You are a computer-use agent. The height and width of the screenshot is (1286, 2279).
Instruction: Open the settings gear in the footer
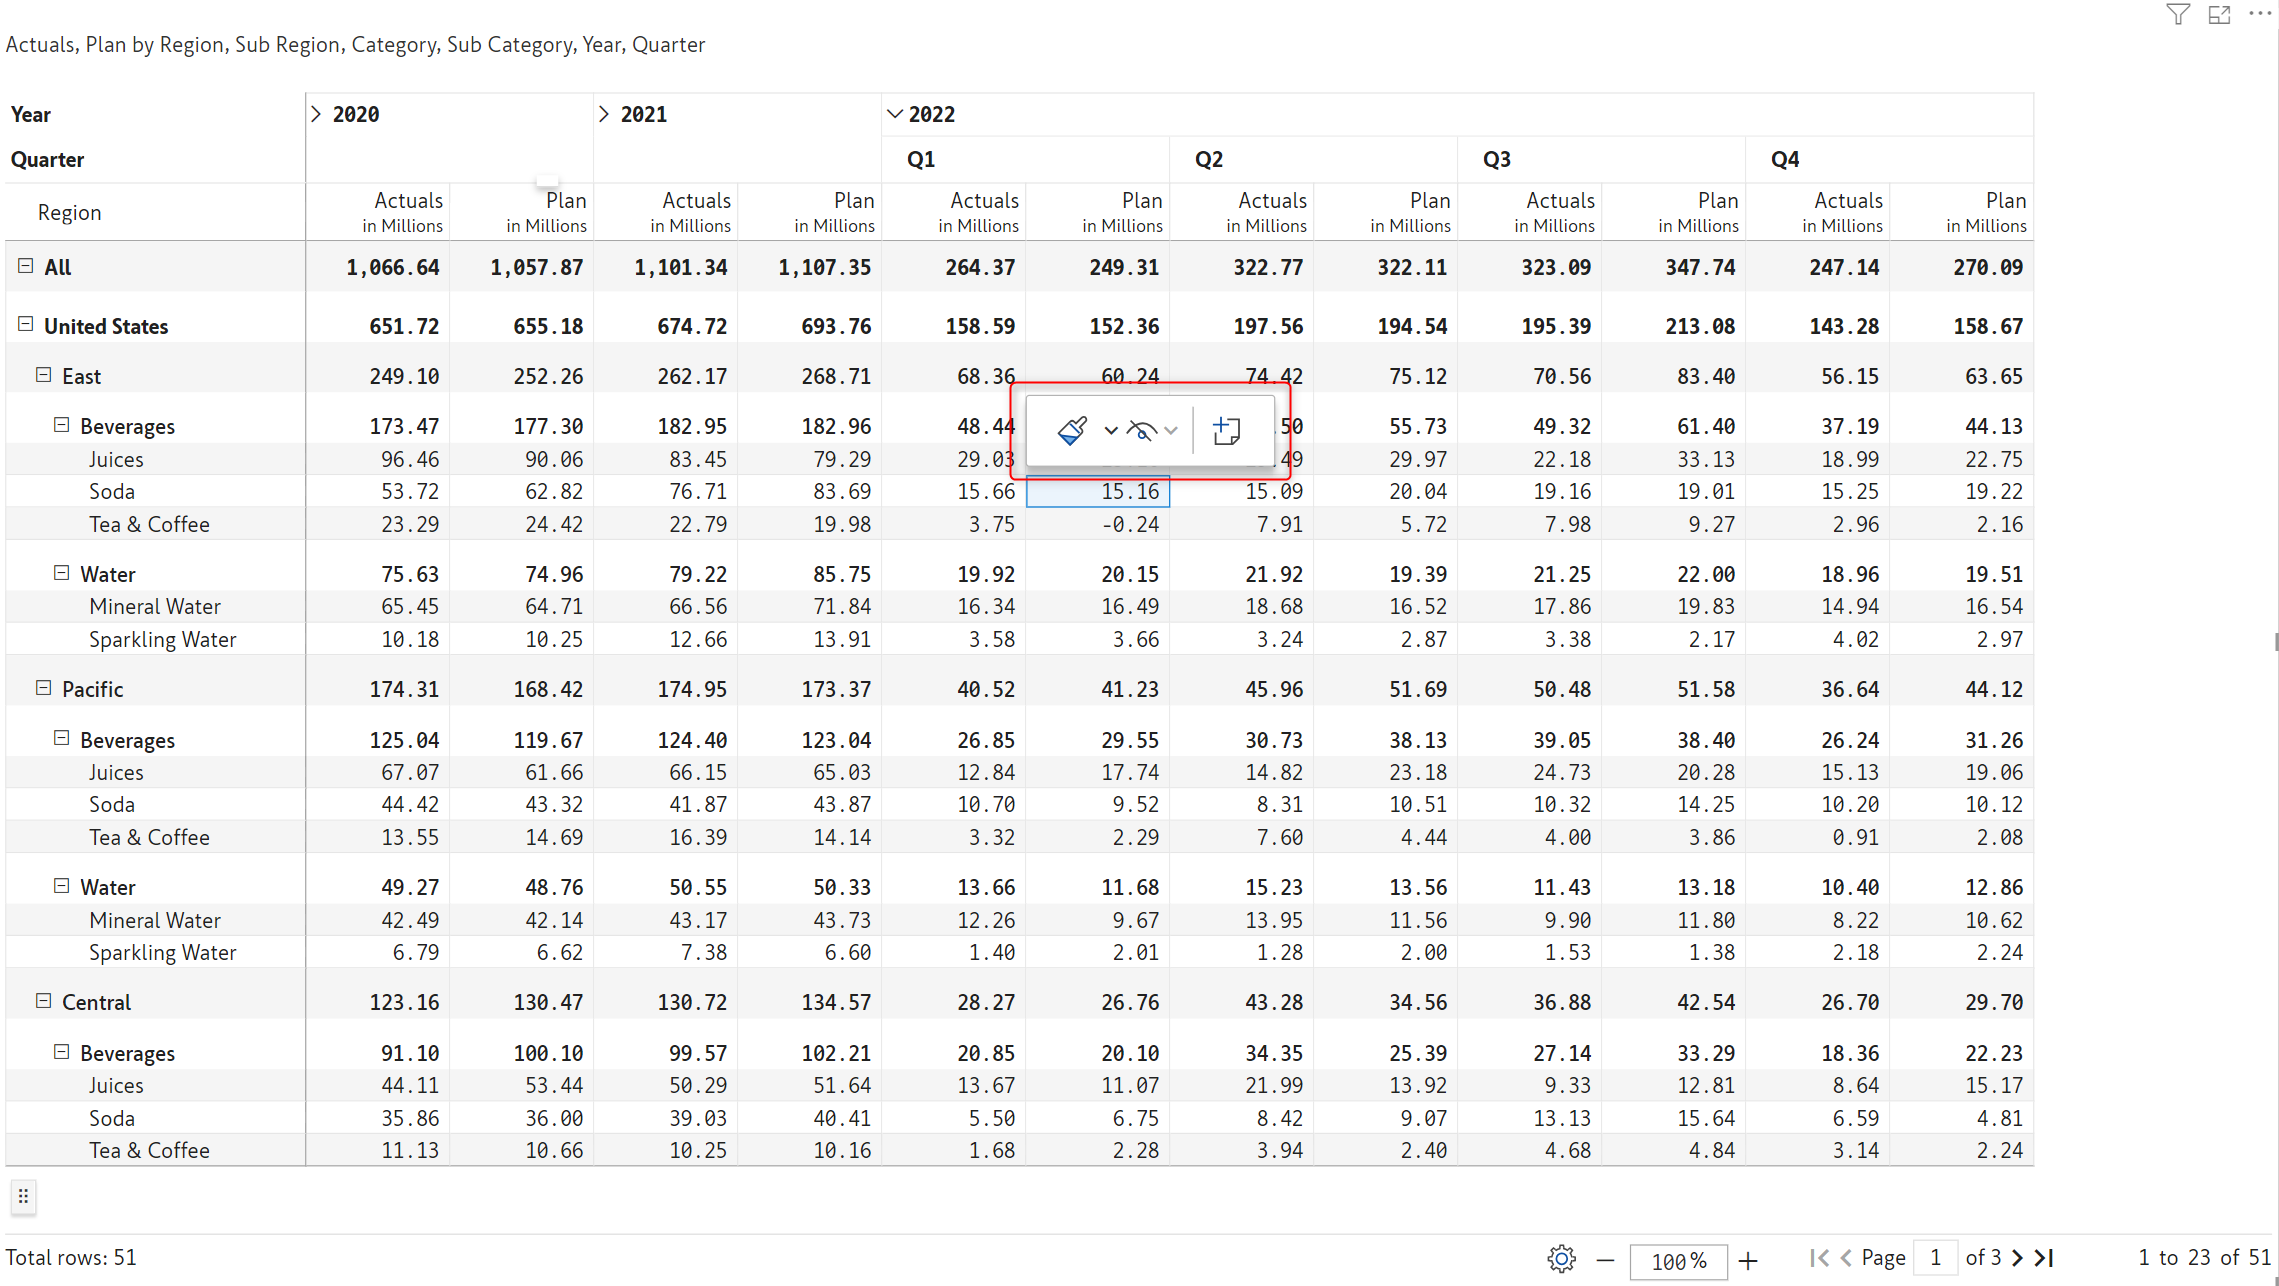pos(1561,1259)
